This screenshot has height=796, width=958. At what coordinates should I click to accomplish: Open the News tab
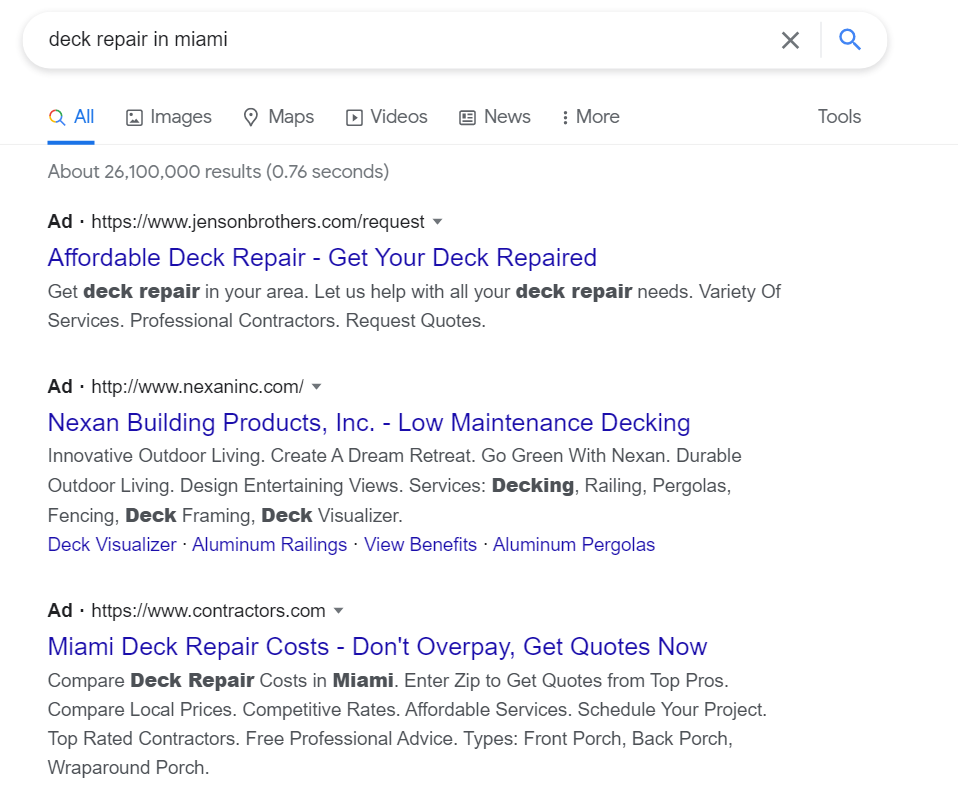click(494, 117)
